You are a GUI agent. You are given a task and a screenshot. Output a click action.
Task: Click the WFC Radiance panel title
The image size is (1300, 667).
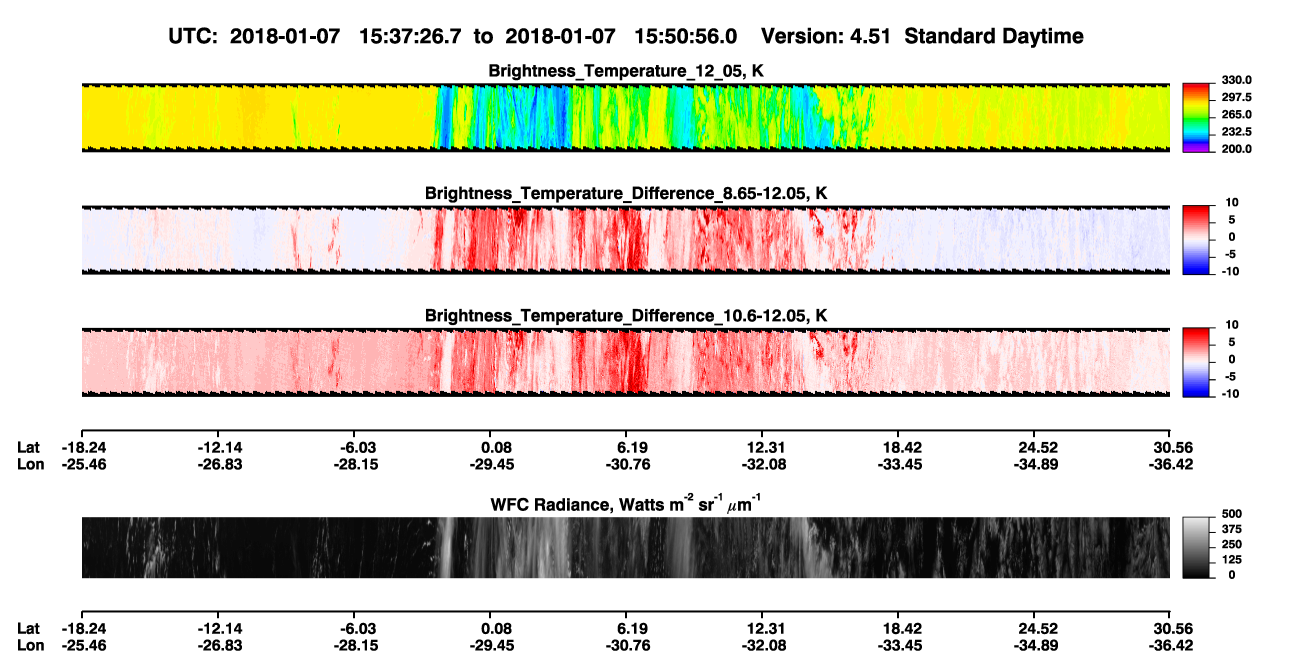pyautogui.click(x=626, y=504)
